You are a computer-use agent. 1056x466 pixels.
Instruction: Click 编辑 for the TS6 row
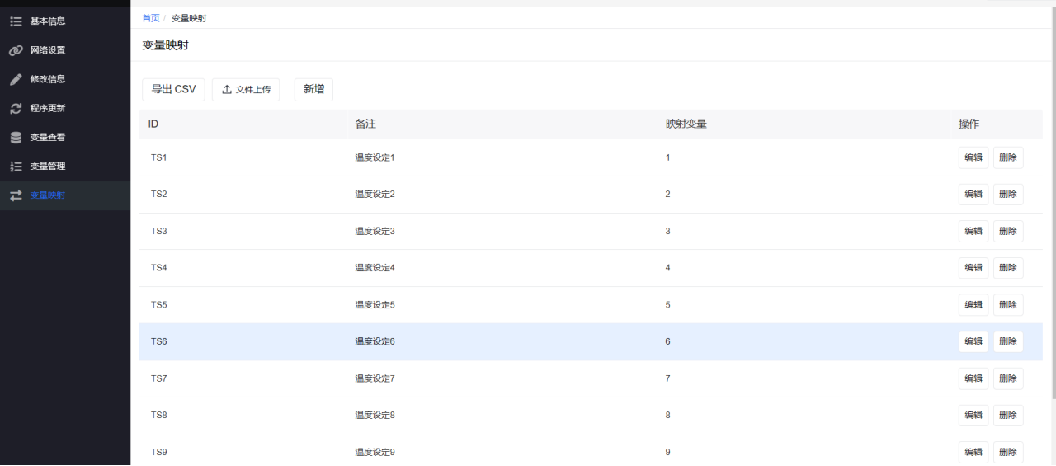coord(973,342)
